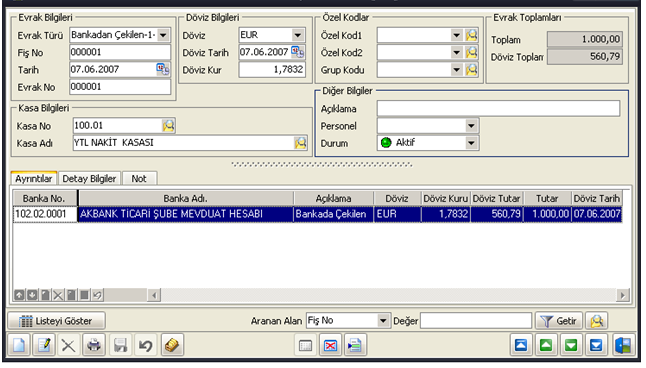Click the gold accounting slip icon

point(172,345)
